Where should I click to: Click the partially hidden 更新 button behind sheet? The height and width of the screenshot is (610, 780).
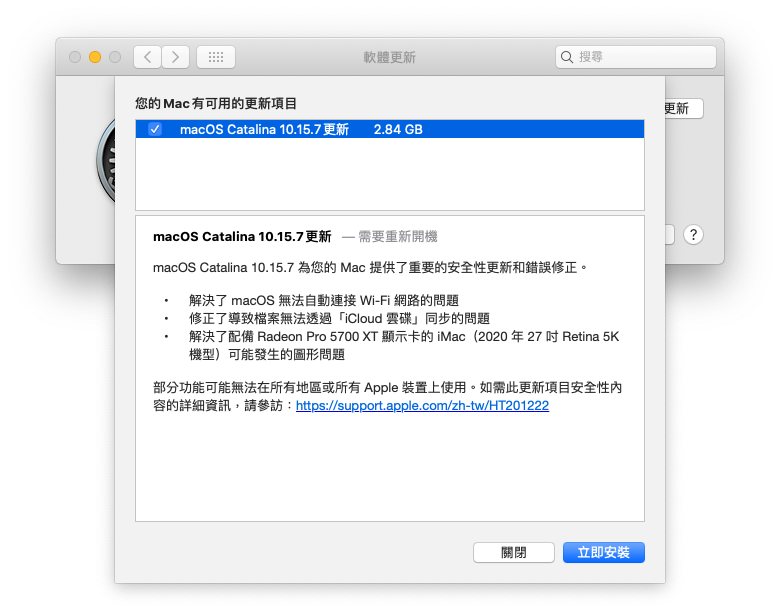pos(684,108)
